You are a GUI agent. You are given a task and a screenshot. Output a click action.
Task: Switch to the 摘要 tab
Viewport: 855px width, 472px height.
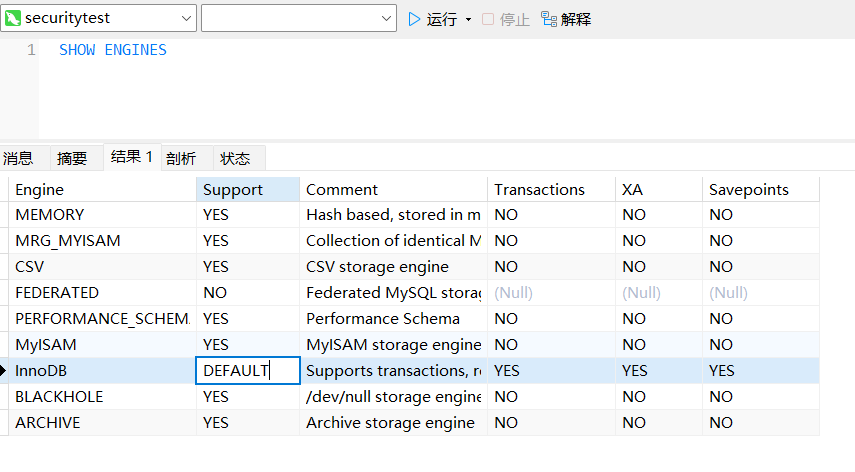tap(72, 158)
